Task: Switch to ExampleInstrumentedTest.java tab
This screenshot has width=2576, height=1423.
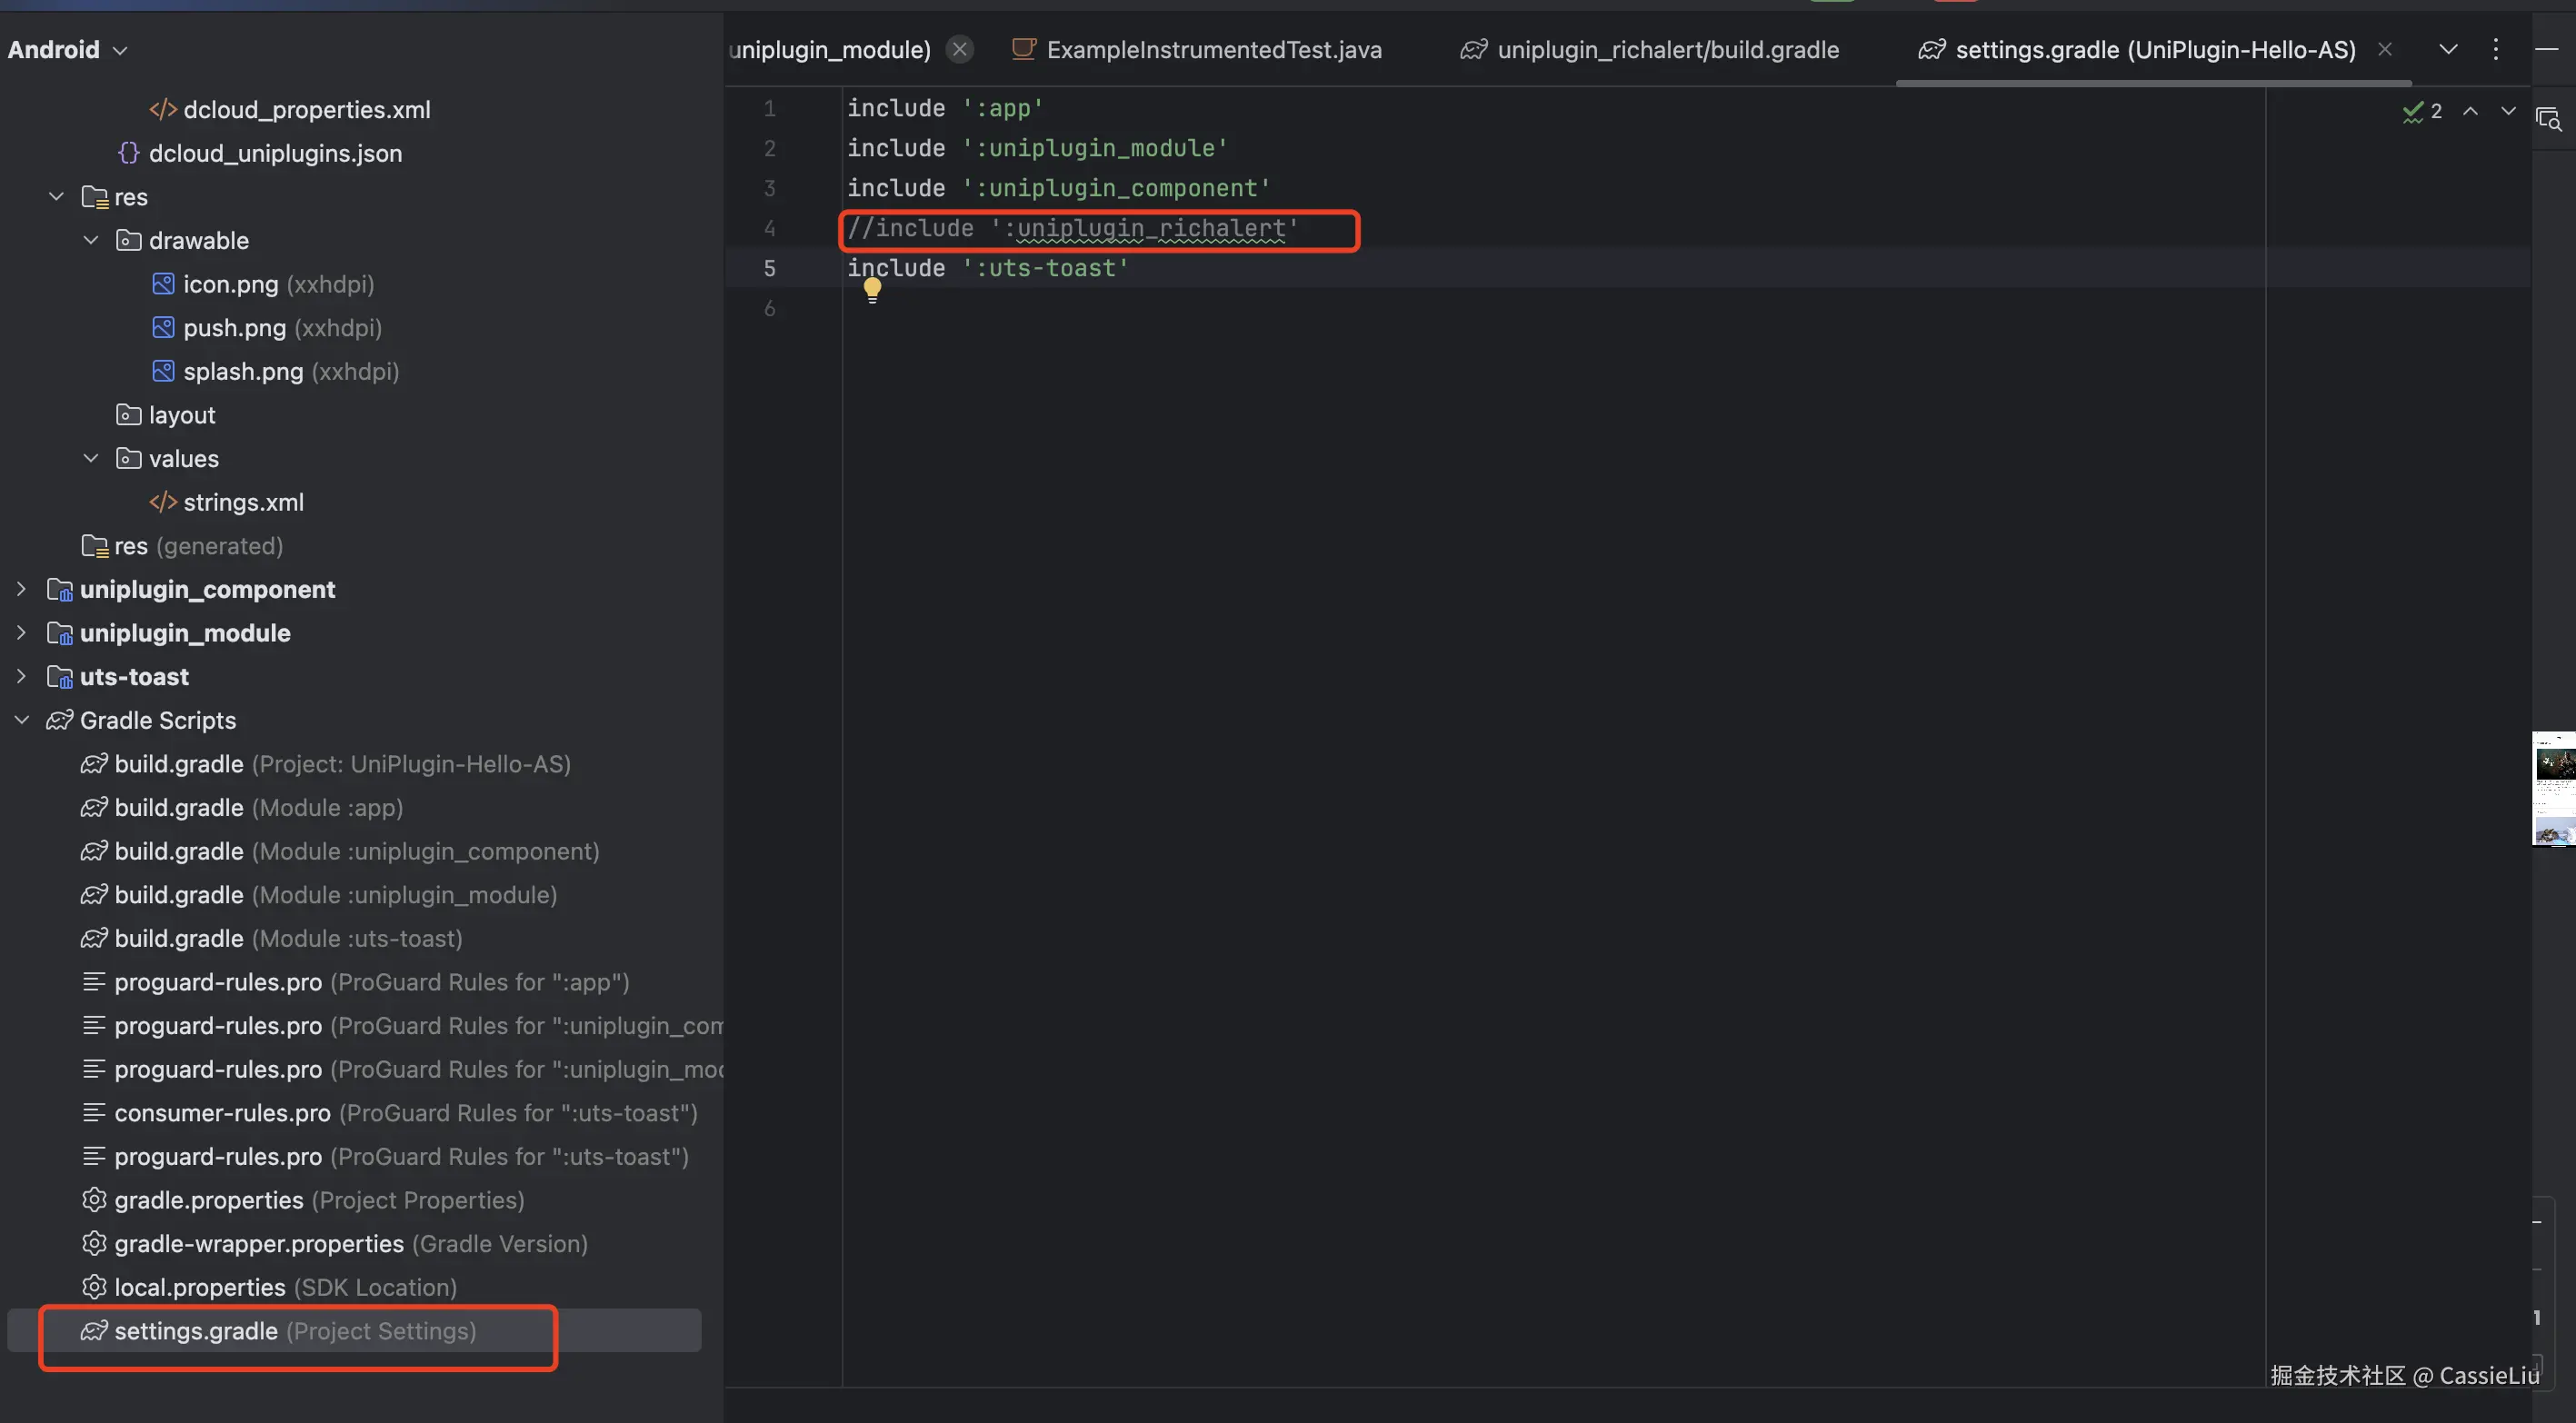Action: [x=1213, y=49]
